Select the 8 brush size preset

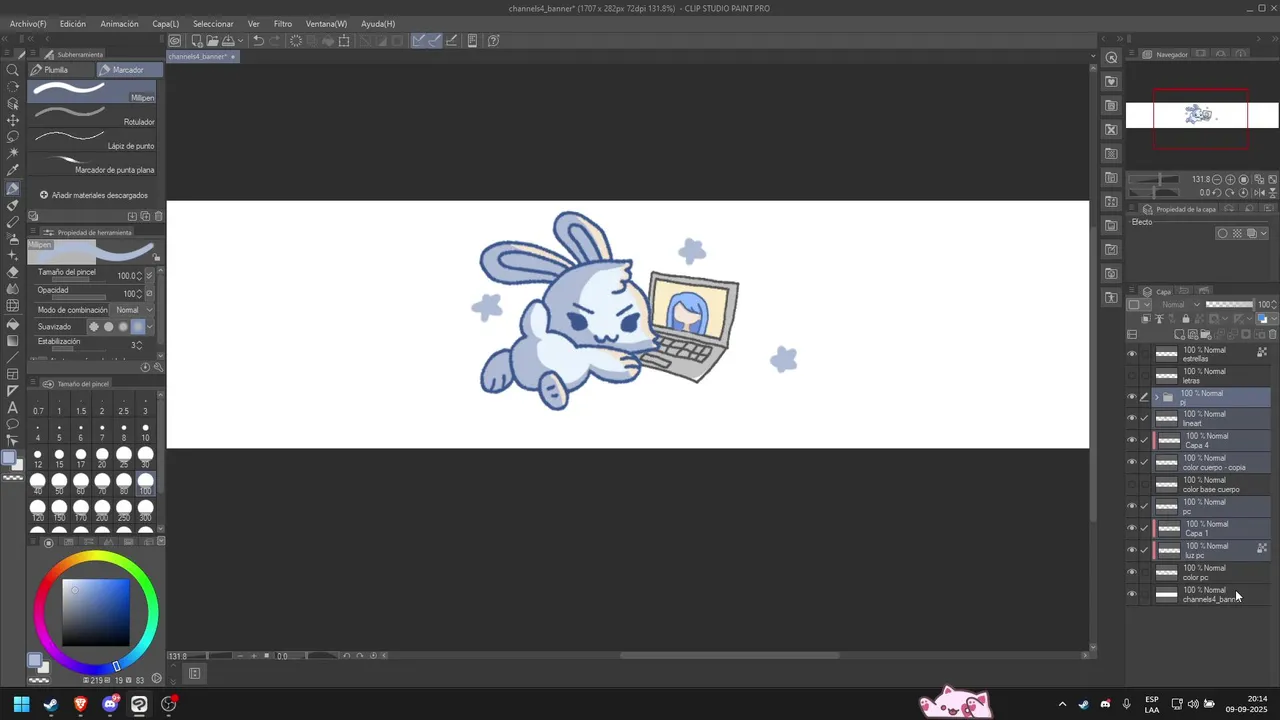click(x=124, y=432)
